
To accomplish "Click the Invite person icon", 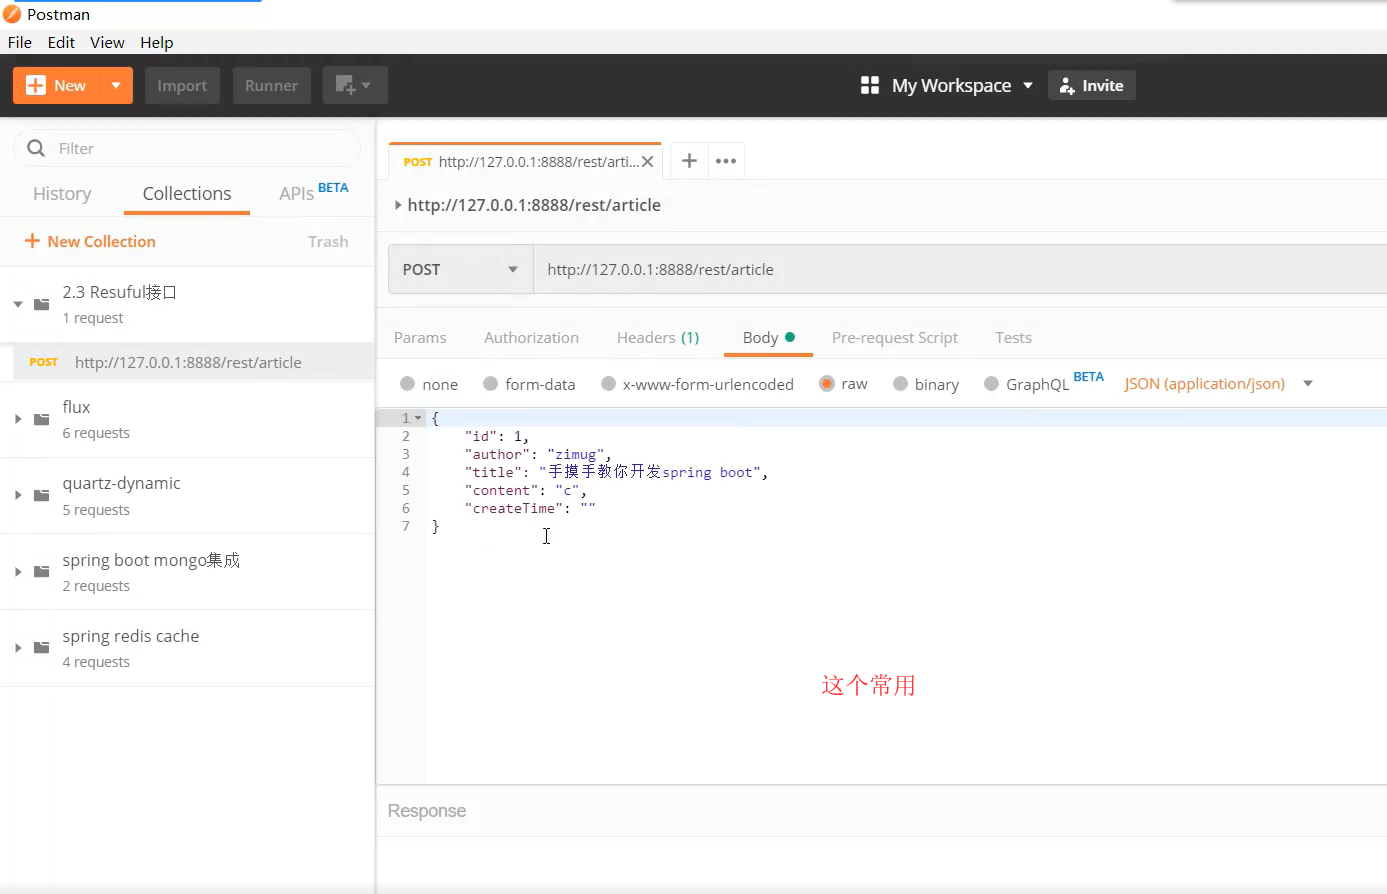I will tap(1067, 86).
